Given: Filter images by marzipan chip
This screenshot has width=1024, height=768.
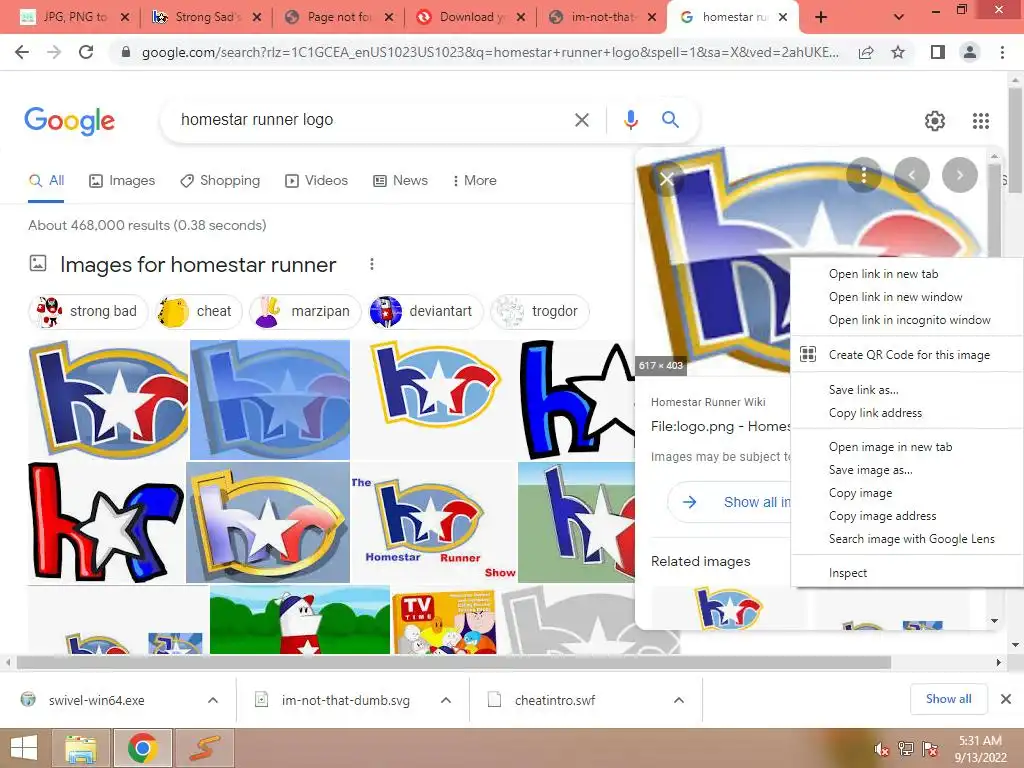Looking at the screenshot, I should (x=305, y=312).
